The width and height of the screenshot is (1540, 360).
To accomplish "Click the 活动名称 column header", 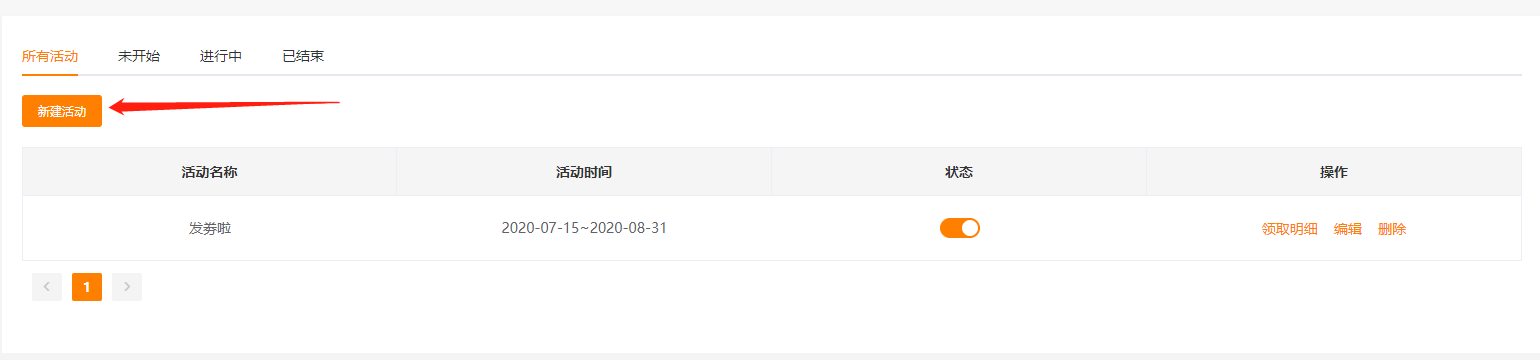I will (x=210, y=172).
